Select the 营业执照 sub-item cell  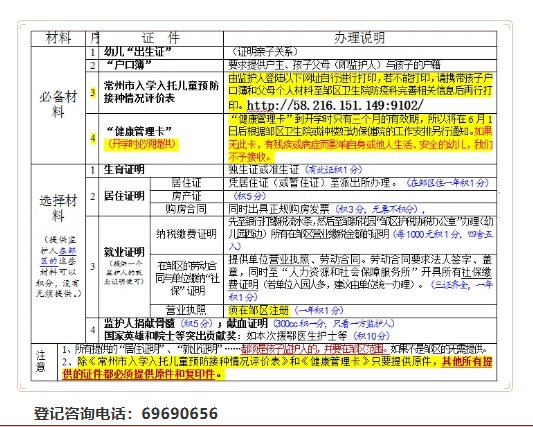(x=186, y=310)
